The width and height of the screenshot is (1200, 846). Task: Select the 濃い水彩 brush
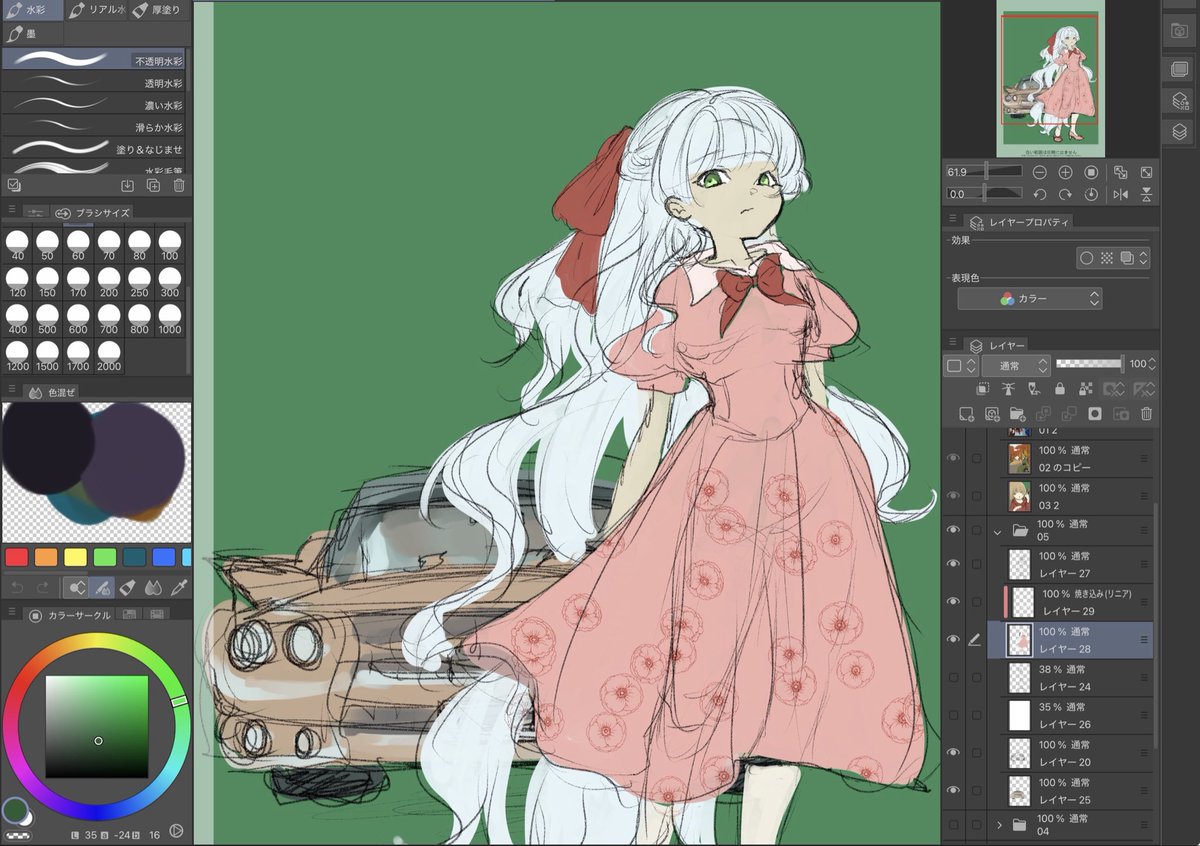[x=95, y=105]
